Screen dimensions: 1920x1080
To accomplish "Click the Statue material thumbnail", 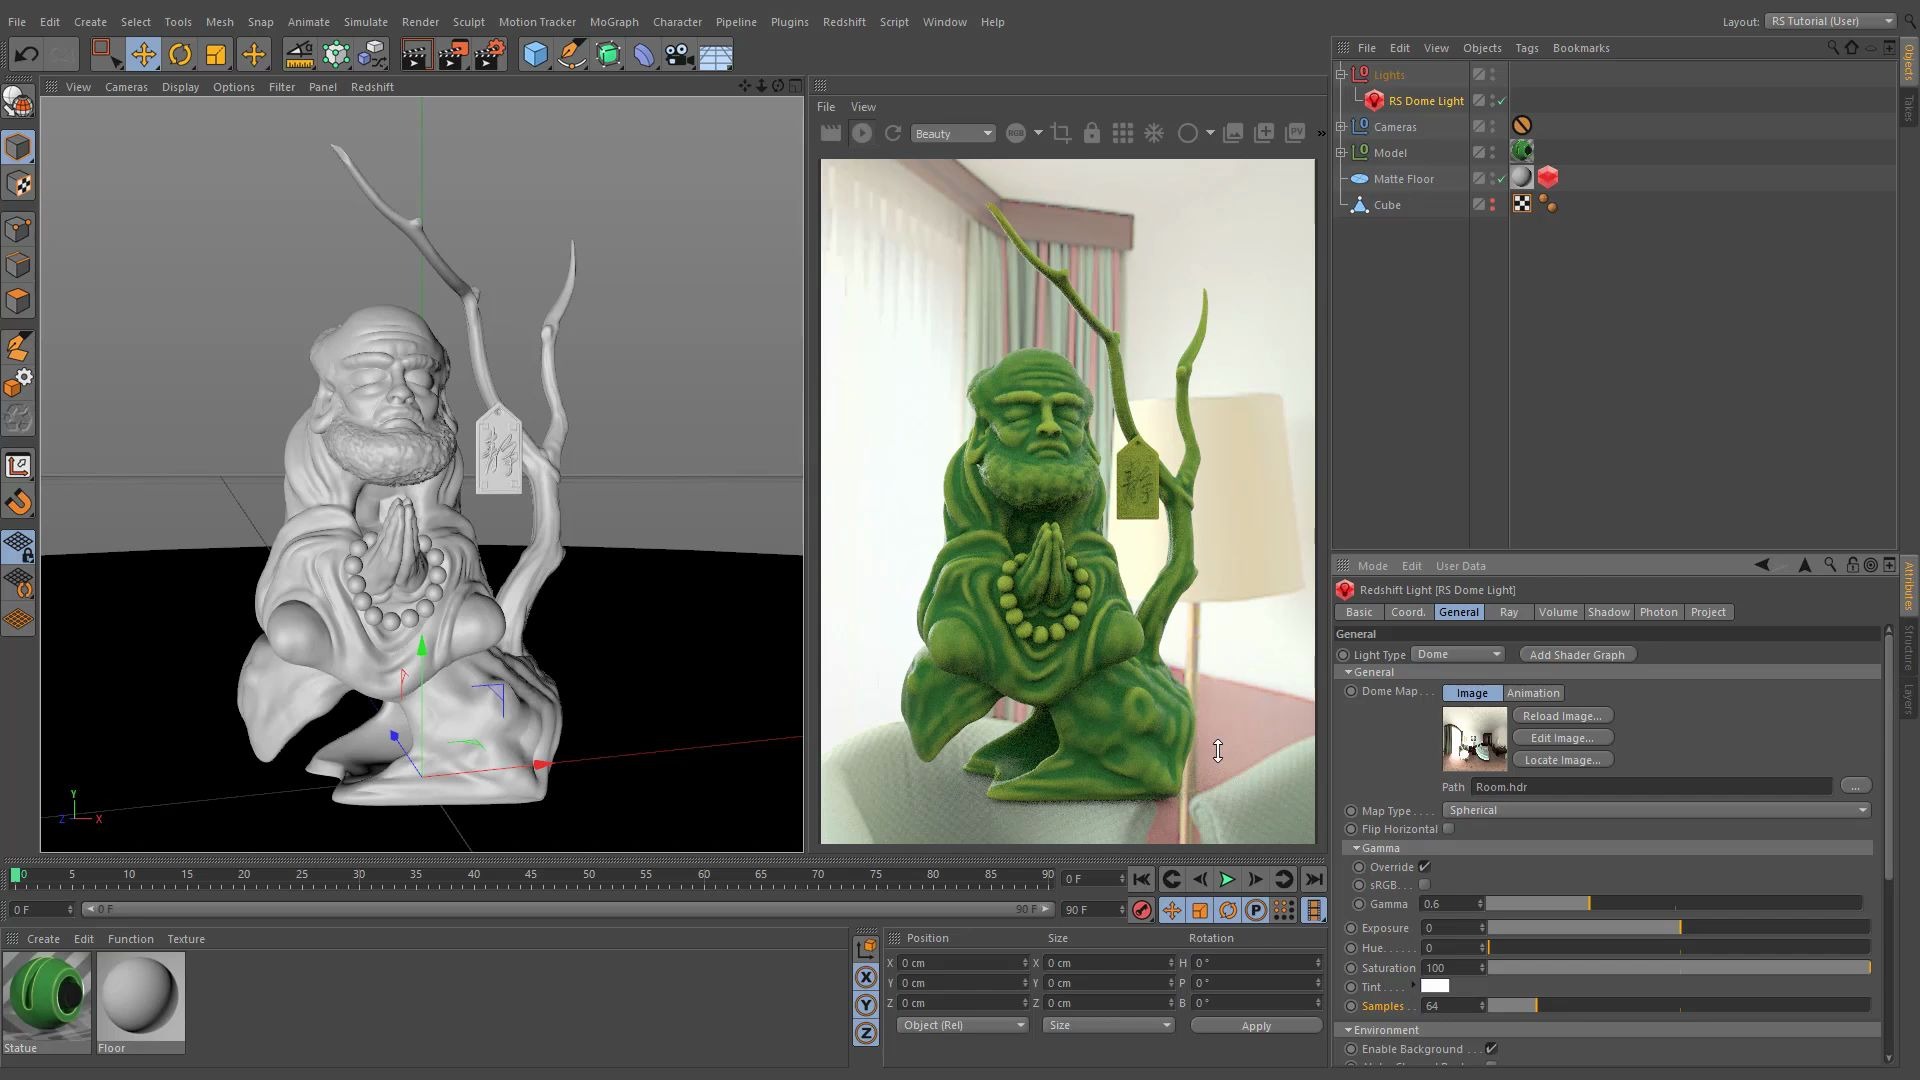I will [x=46, y=995].
